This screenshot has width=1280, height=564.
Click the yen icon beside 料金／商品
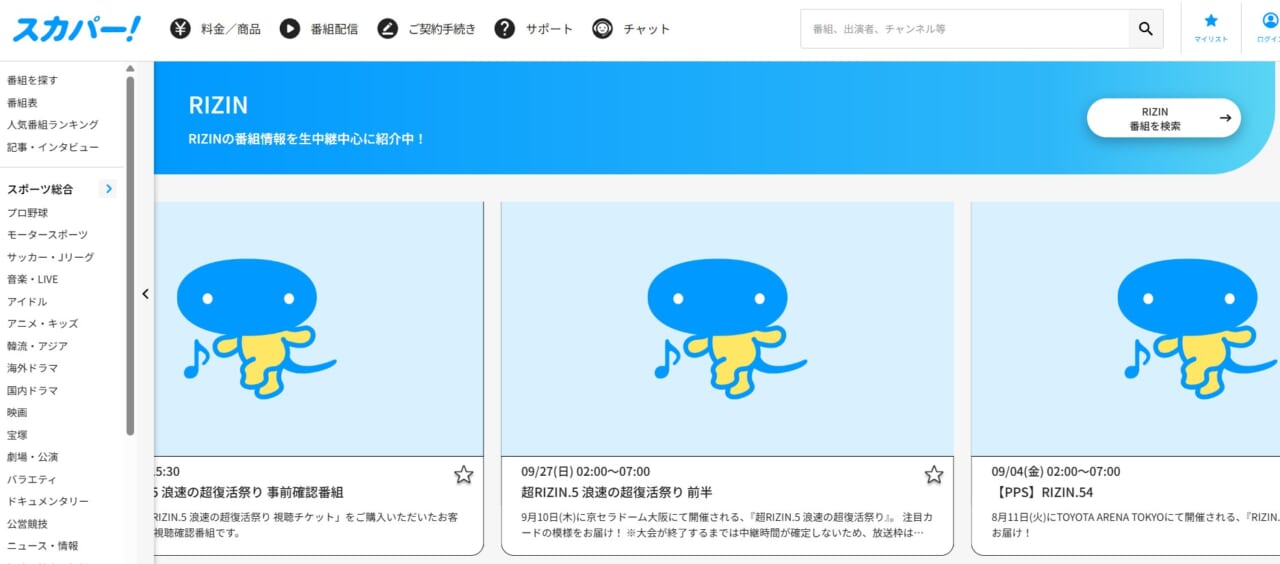(180, 29)
